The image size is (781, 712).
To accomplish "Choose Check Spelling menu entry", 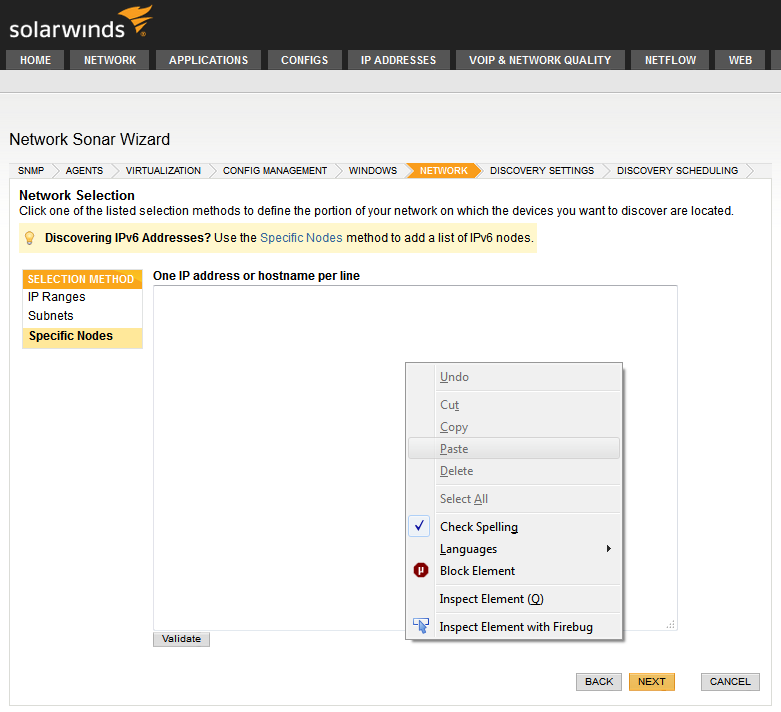I will [x=514, y=526].
